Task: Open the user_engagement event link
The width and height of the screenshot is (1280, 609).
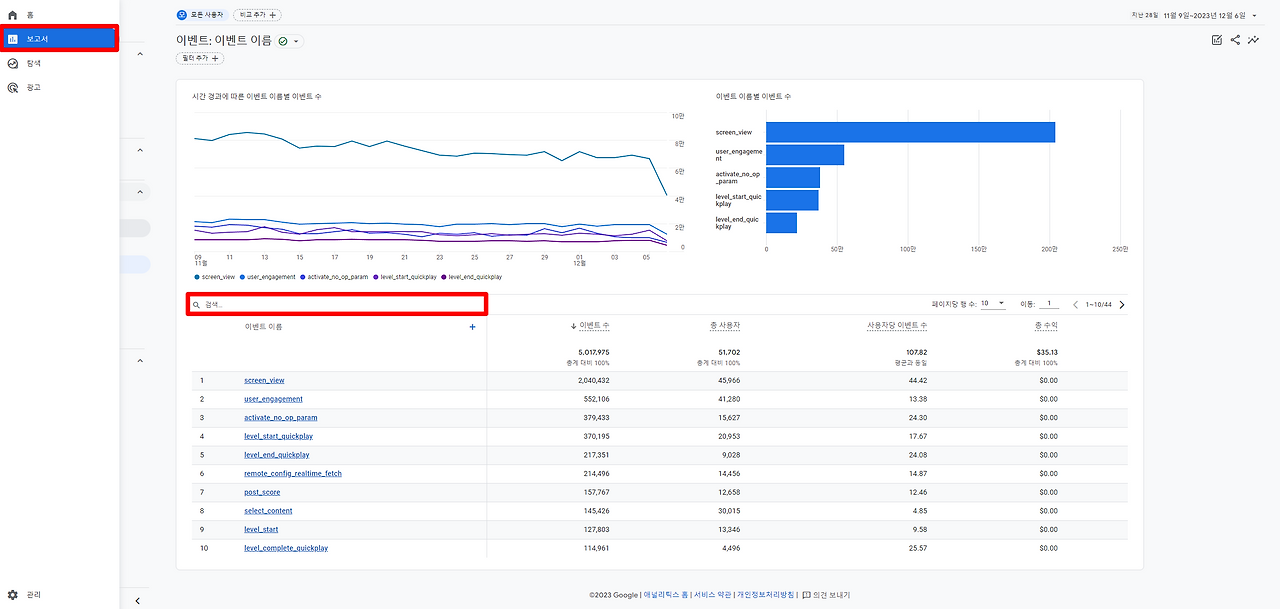Action: coord(273,399)
